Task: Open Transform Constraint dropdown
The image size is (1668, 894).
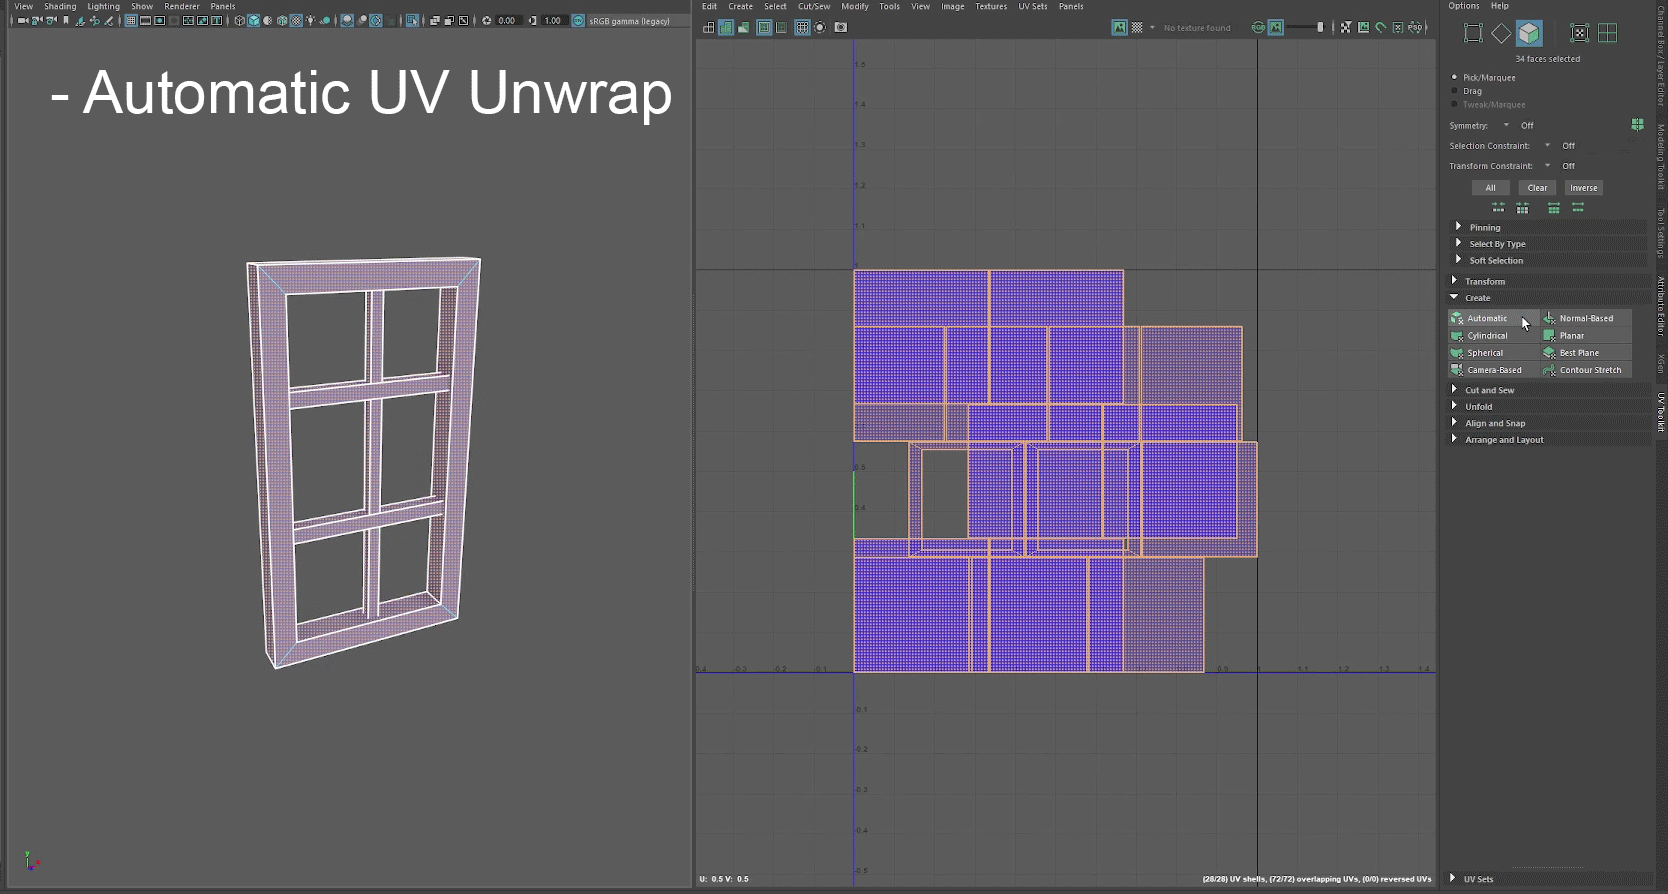Action: [1547, 165]
